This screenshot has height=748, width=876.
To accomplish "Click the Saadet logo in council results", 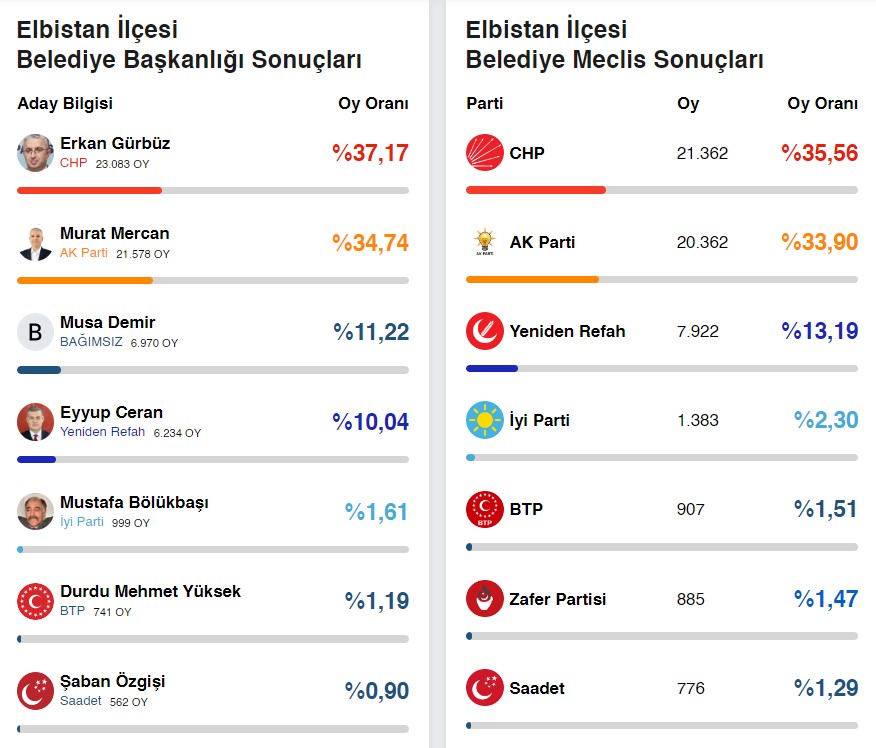I will 485,688.
